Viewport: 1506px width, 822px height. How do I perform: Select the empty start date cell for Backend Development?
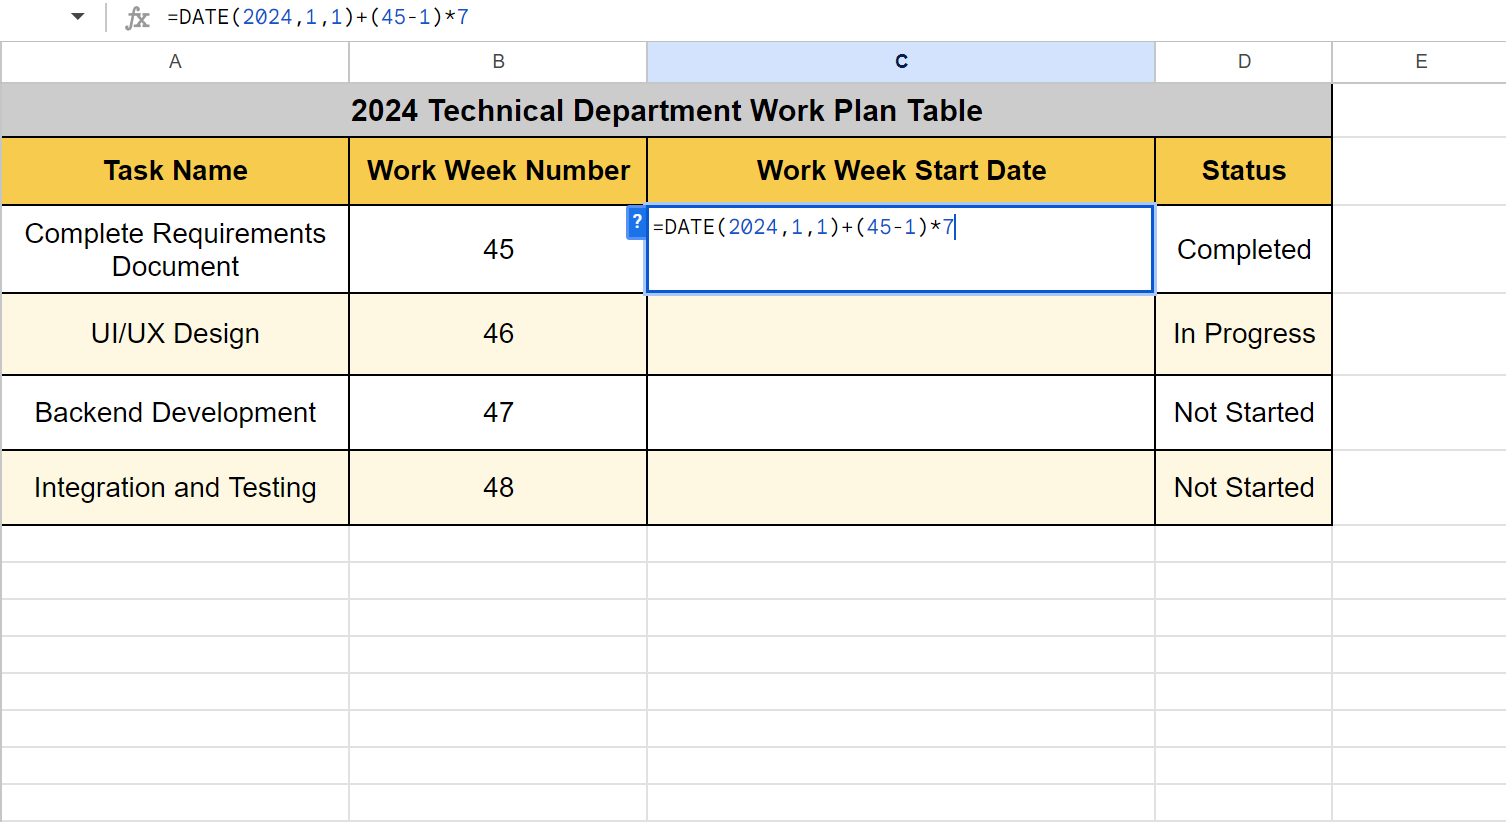(x=901, y=413)
